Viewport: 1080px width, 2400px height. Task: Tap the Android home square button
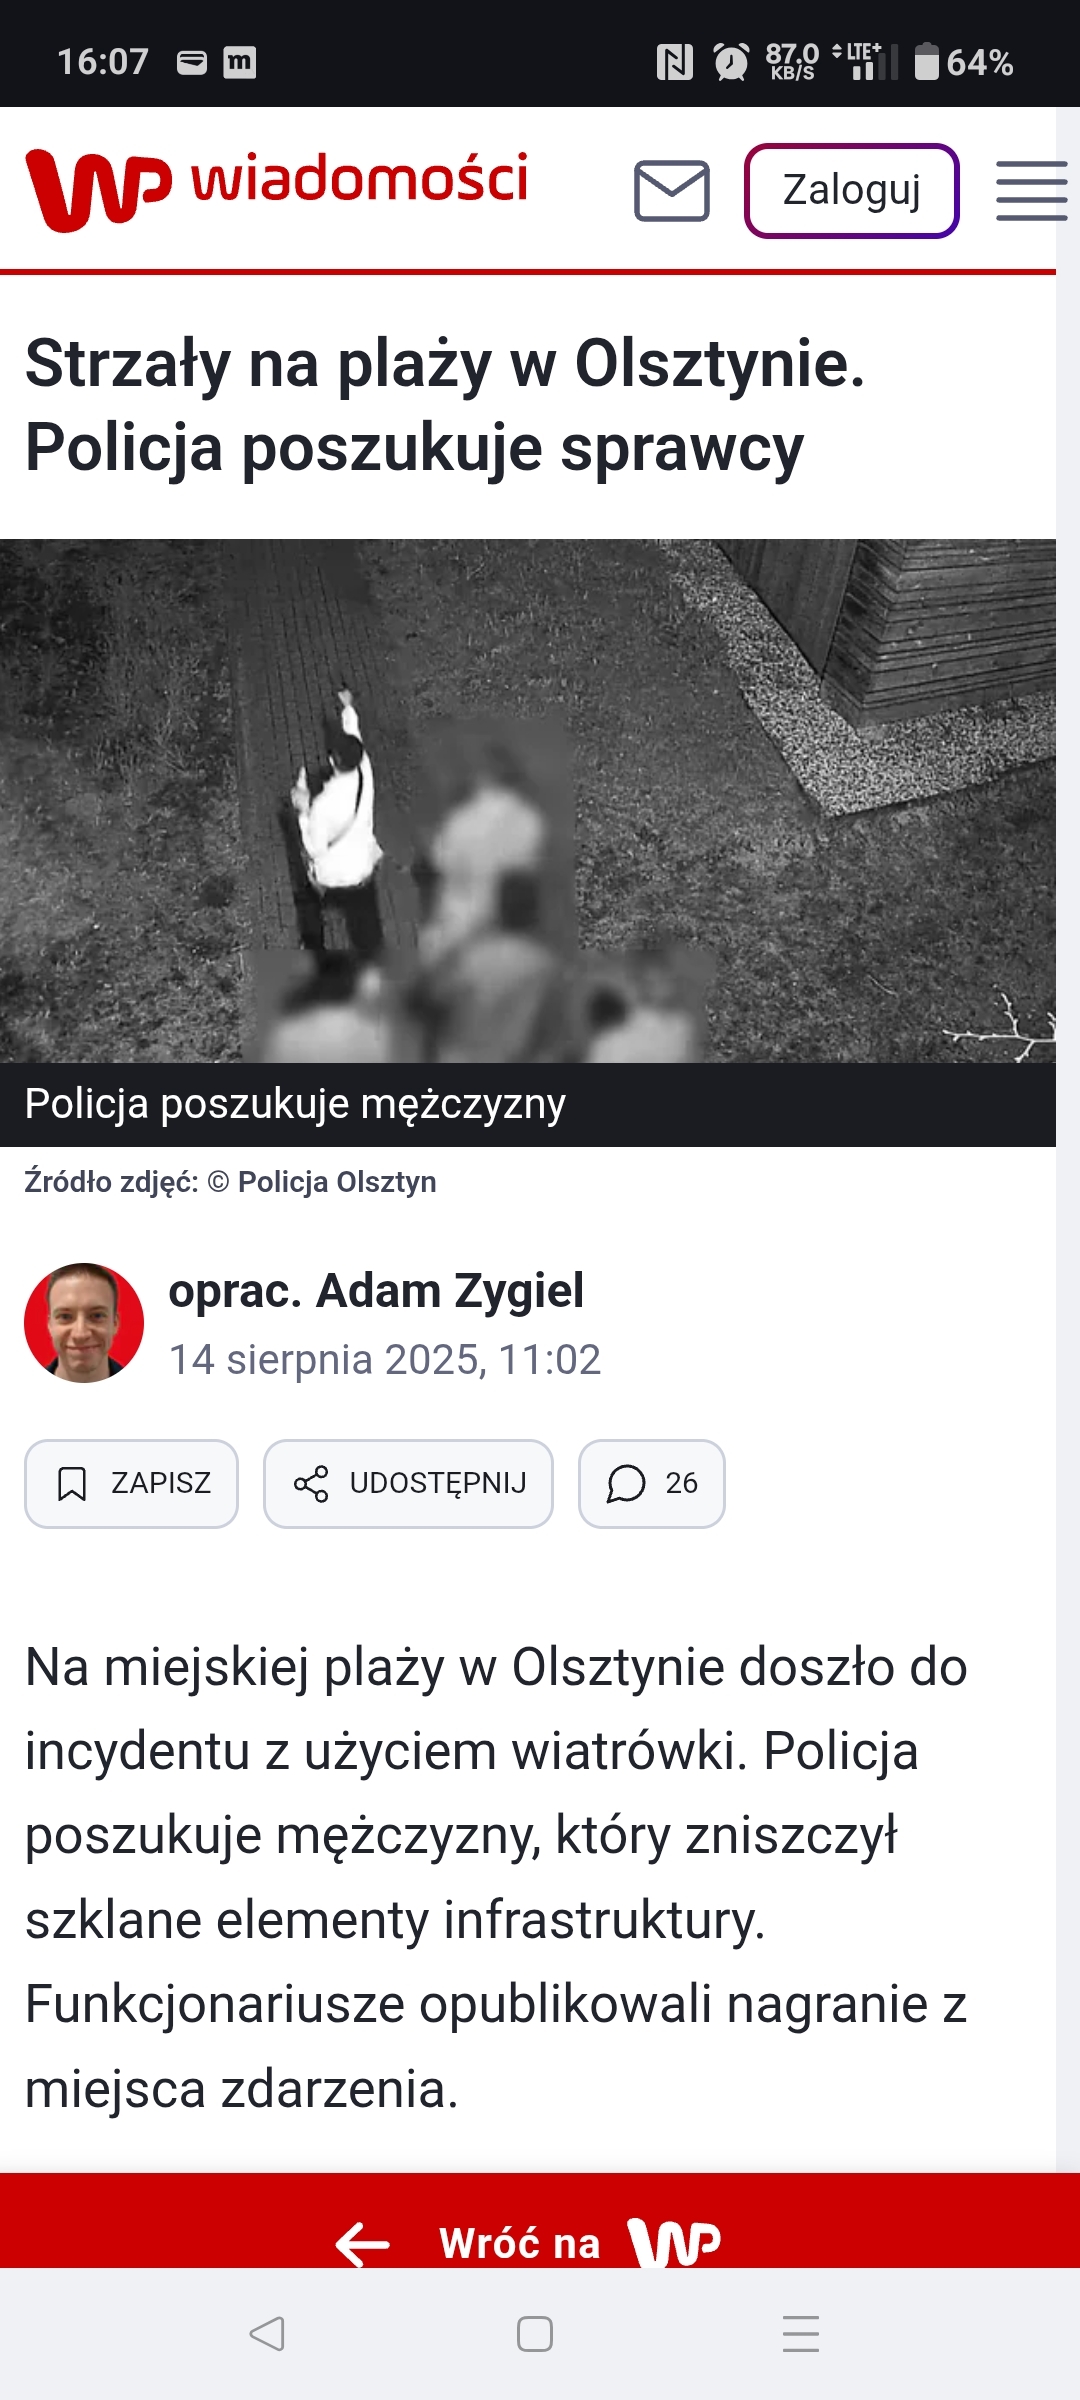click(x=535, y=2334)
